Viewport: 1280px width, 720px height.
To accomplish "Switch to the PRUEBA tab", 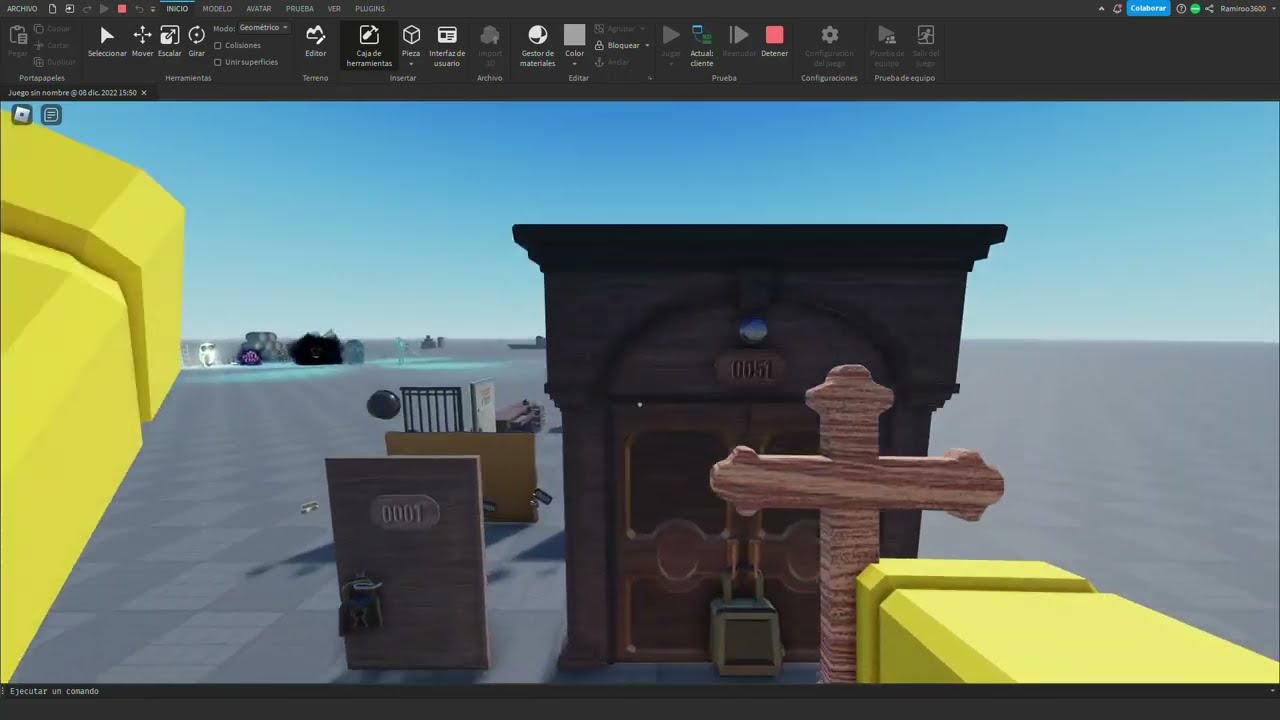I will click(x=300, y=8).
